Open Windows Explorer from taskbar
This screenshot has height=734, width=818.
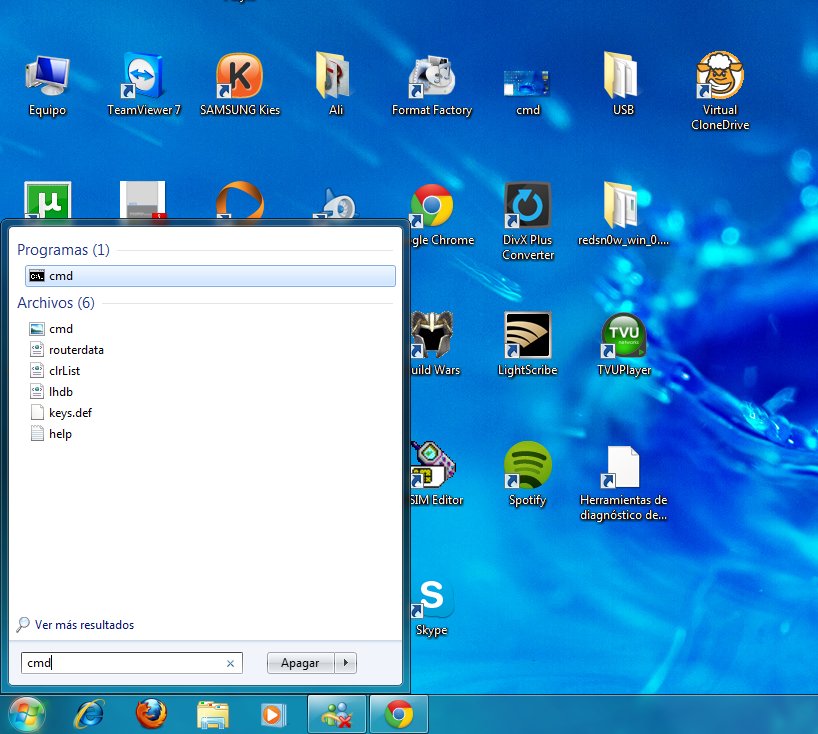213,714
